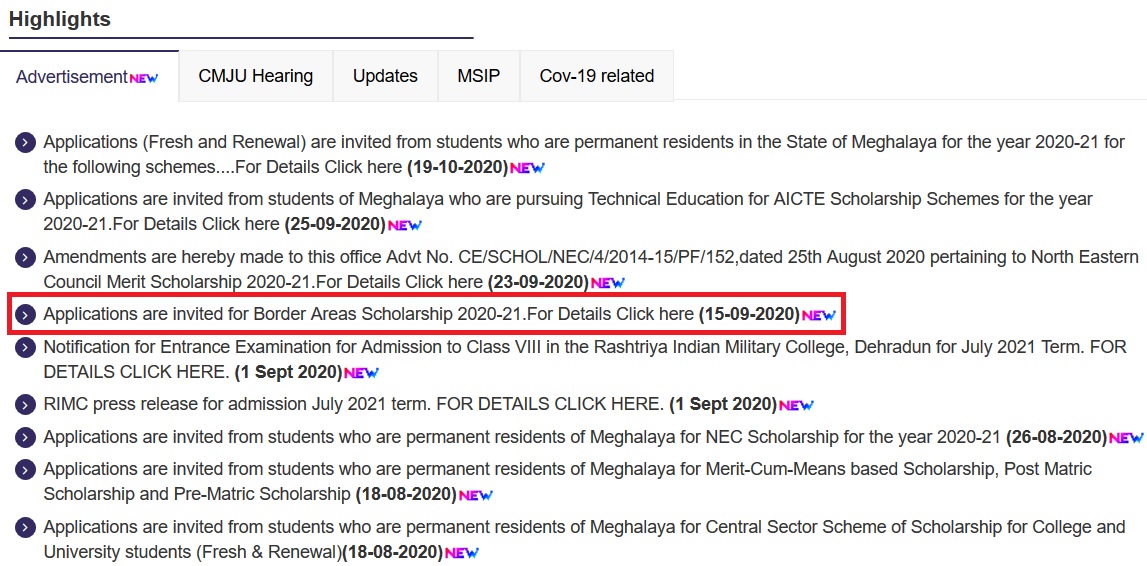
Task: Click arrow bullet beside North Eastern Council amendments
Action: [x=26, y=258]
